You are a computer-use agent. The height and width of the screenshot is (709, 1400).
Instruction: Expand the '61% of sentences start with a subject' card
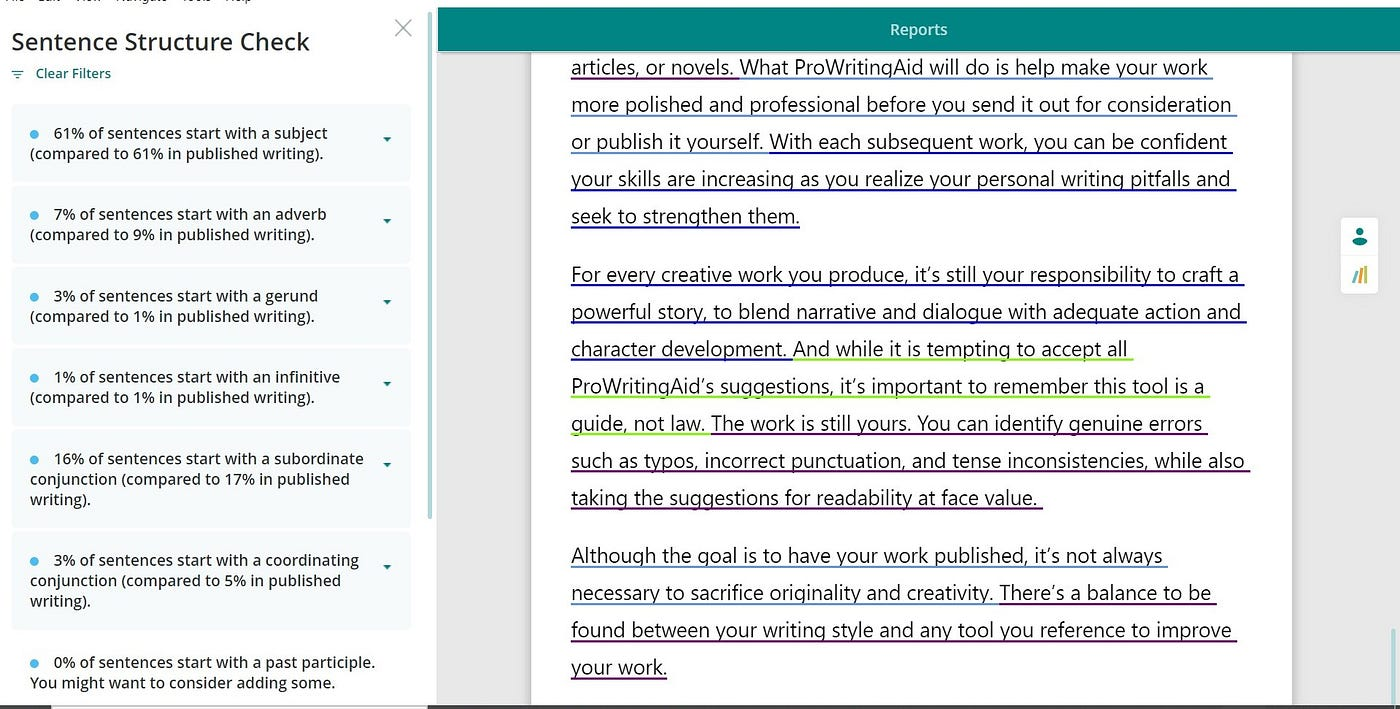(387, 140)
